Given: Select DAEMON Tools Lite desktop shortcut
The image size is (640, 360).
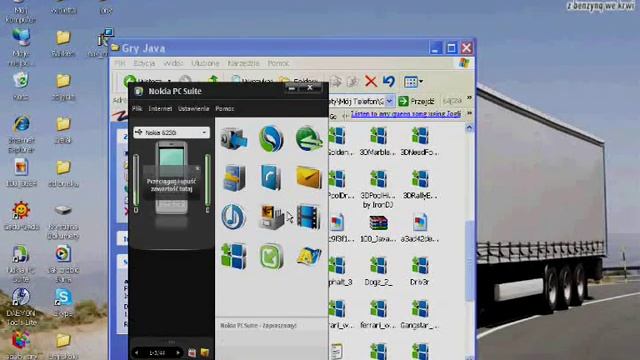Looking at the screenshot, I should click(20, 307).
